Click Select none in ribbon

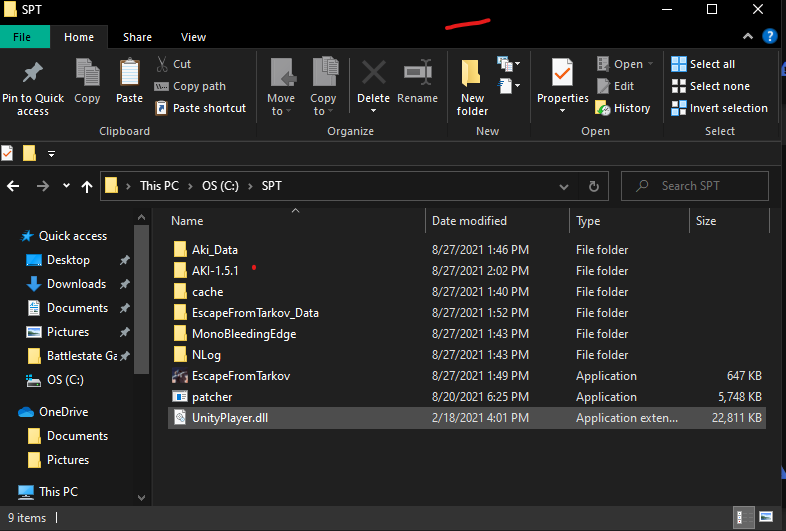[711, 86]
